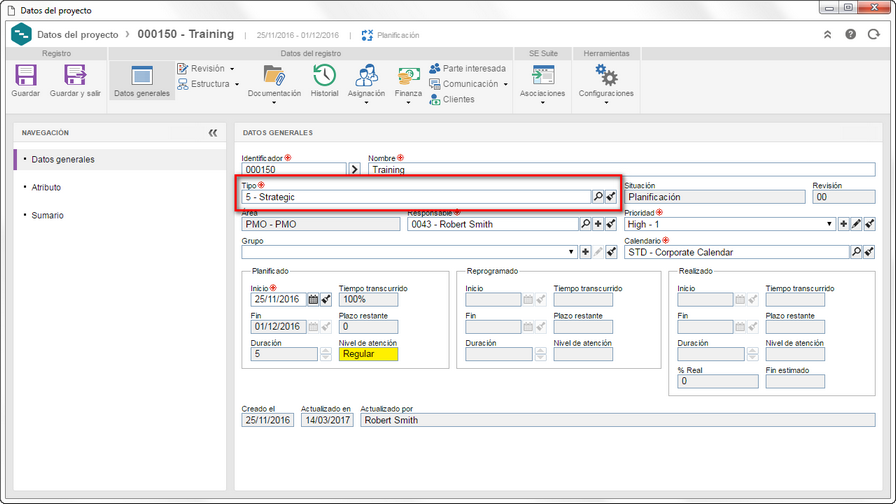Collapse the header with double chevron

pos(827,35)
